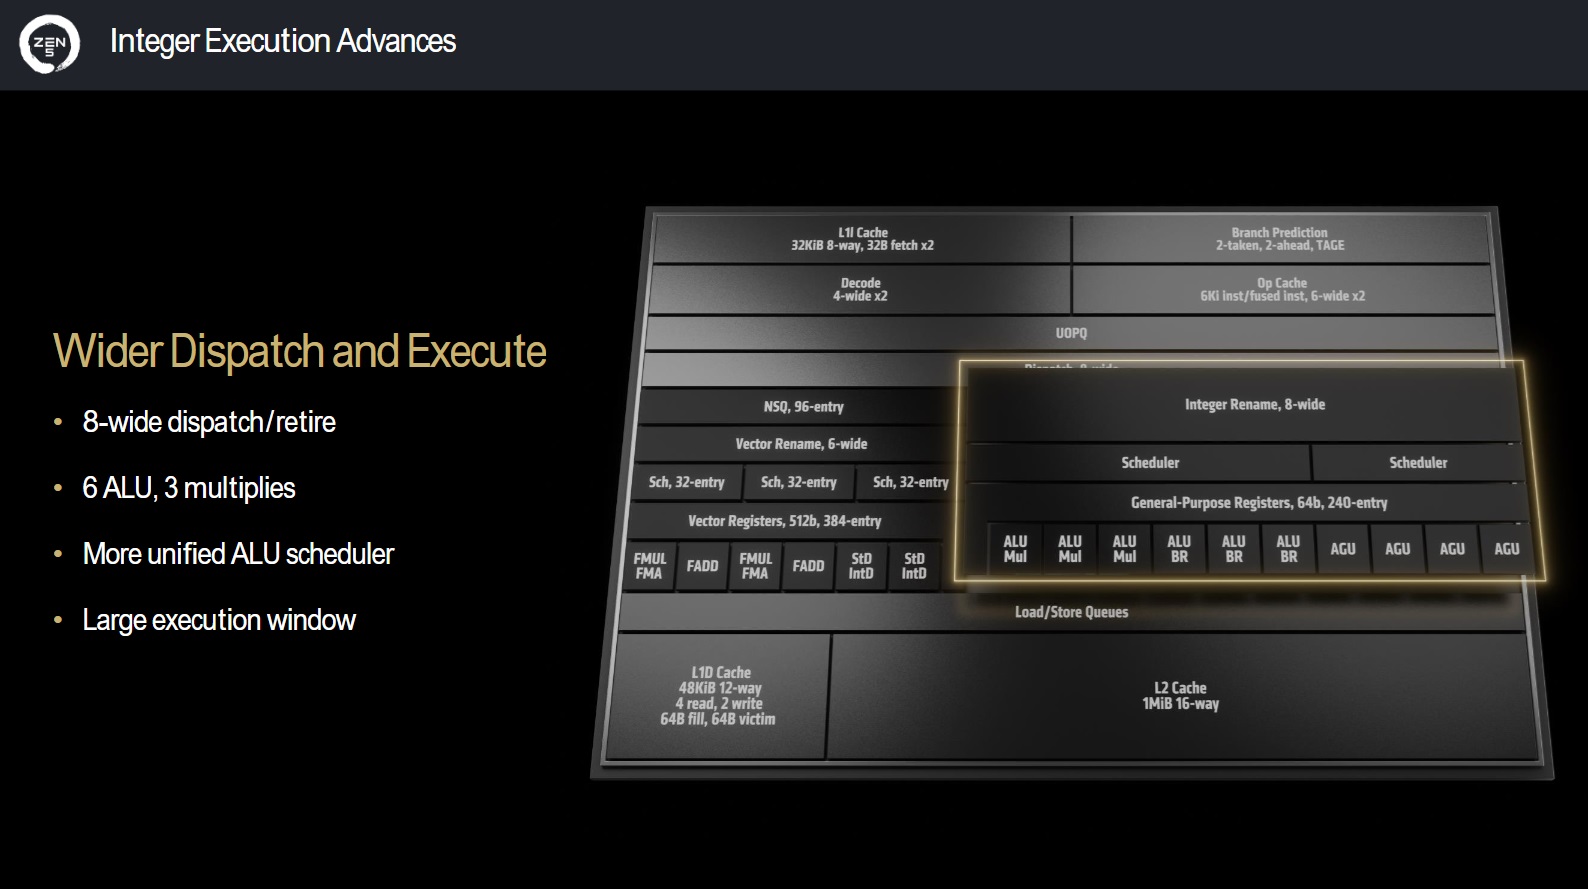
Task: Select the L1D Cache block
Action: click(718, 696)
